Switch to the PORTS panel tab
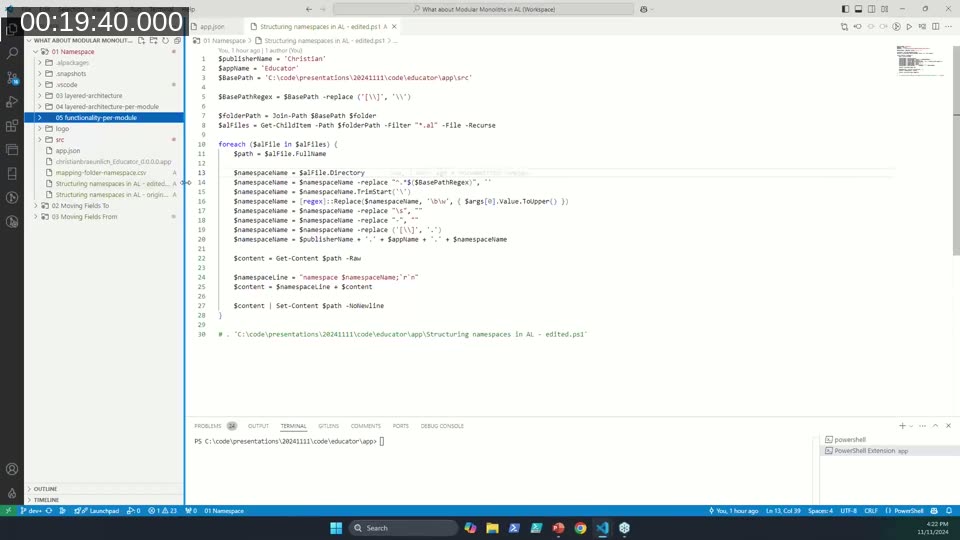 (x=400, y=426)
